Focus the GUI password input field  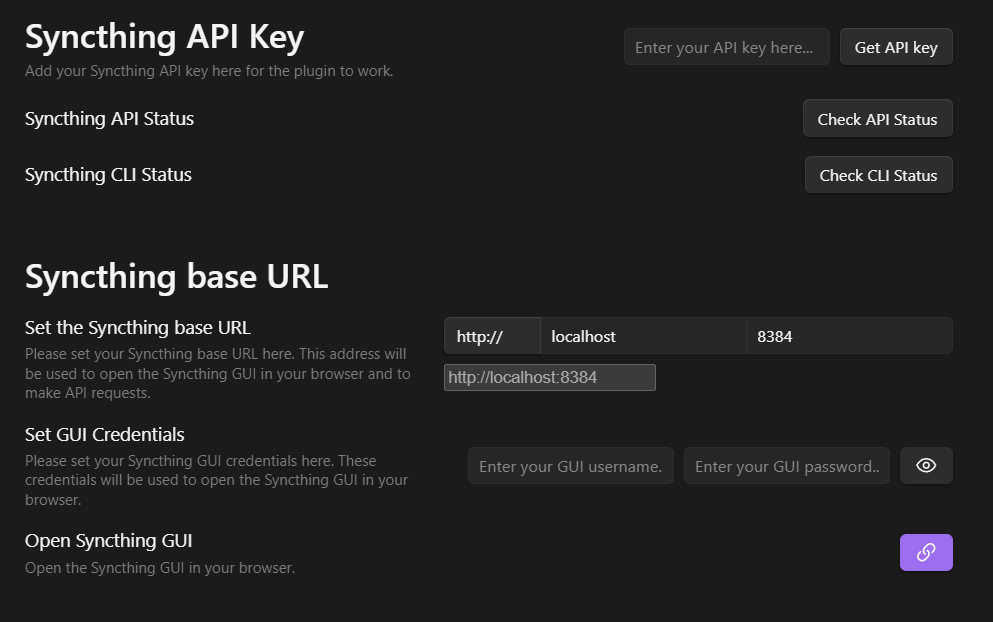pyautogui.click(x=787, y=466)
